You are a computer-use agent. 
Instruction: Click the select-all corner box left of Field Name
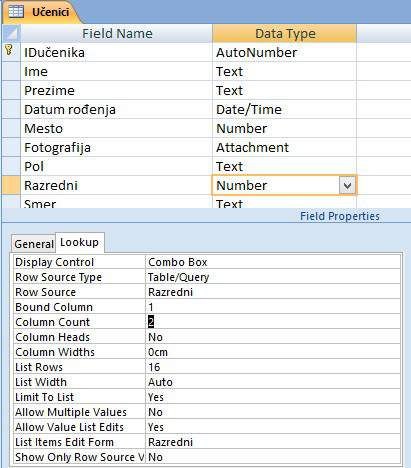11,33
